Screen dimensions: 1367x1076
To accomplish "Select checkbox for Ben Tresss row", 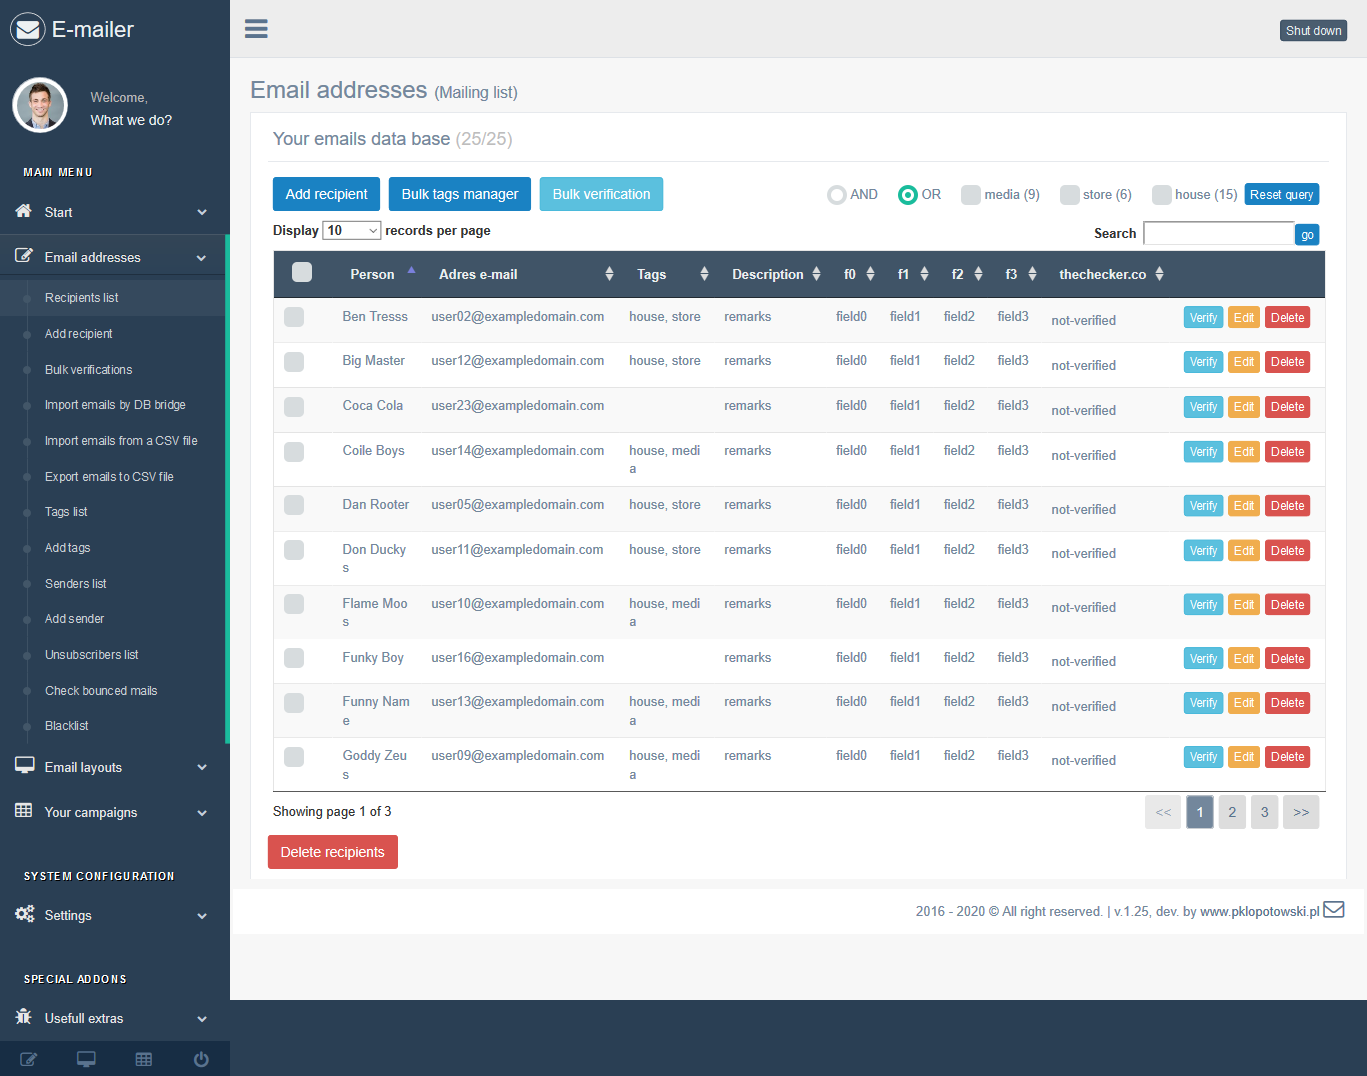I will click(294, 317).
